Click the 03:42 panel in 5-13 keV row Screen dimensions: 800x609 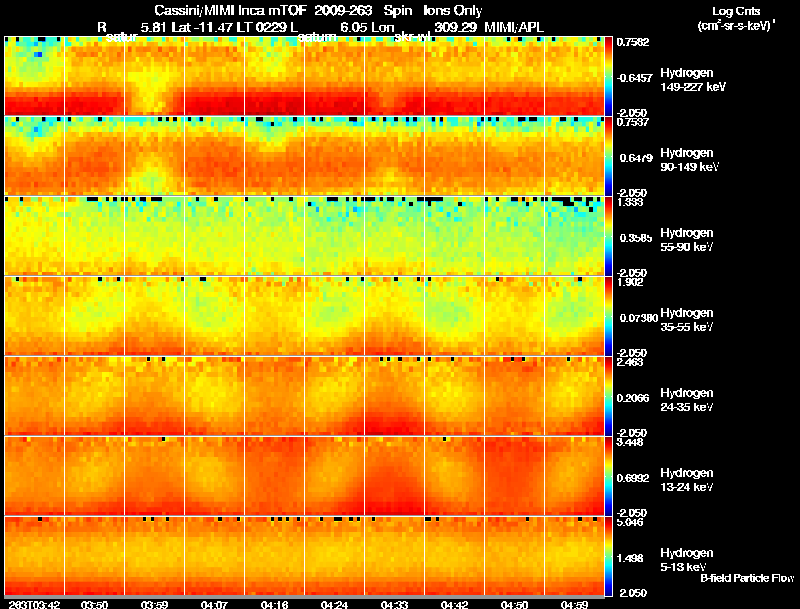pyautogui.click(x=34, y=556)
